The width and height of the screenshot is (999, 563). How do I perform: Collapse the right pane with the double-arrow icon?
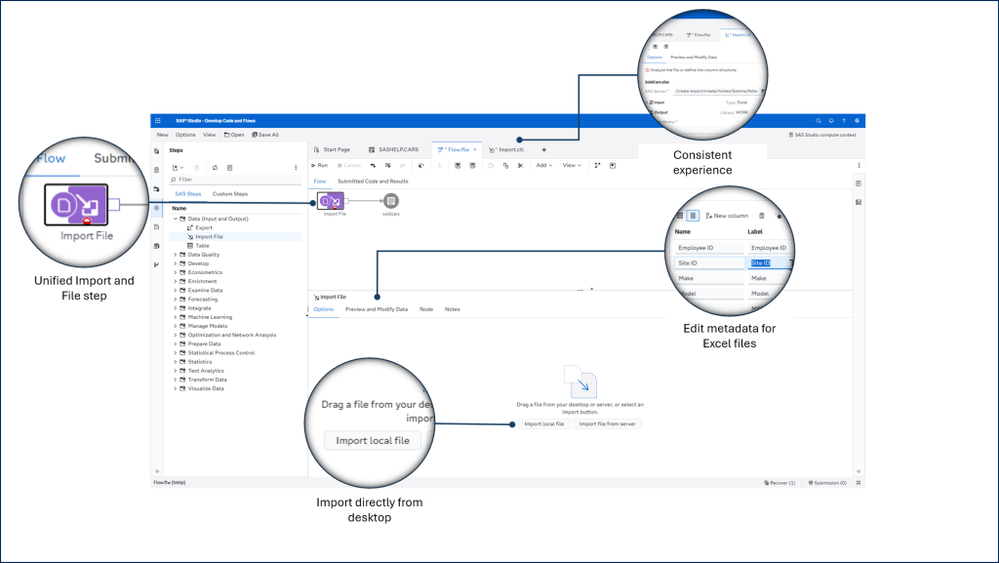859,472
